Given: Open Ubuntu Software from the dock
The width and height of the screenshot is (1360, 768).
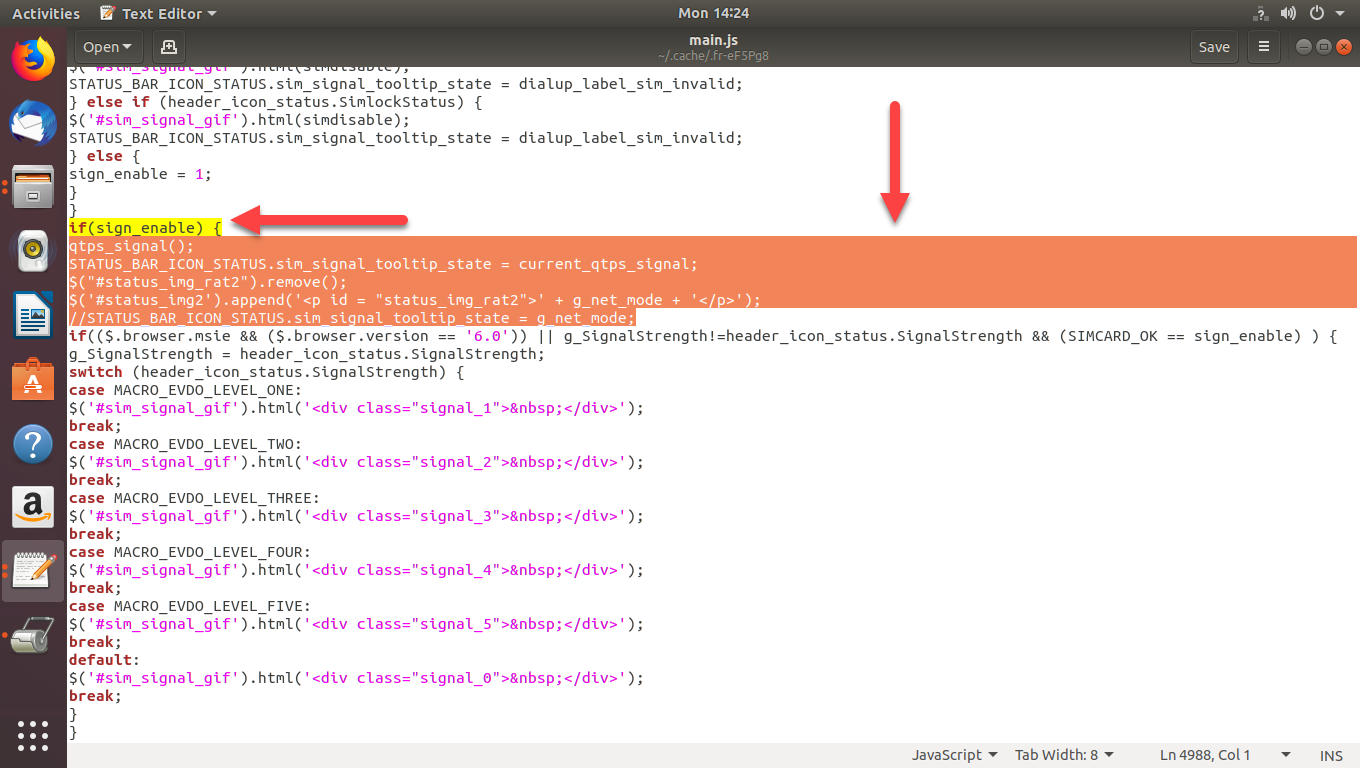Looking at the screenshot, I should (x=33, y=379).
